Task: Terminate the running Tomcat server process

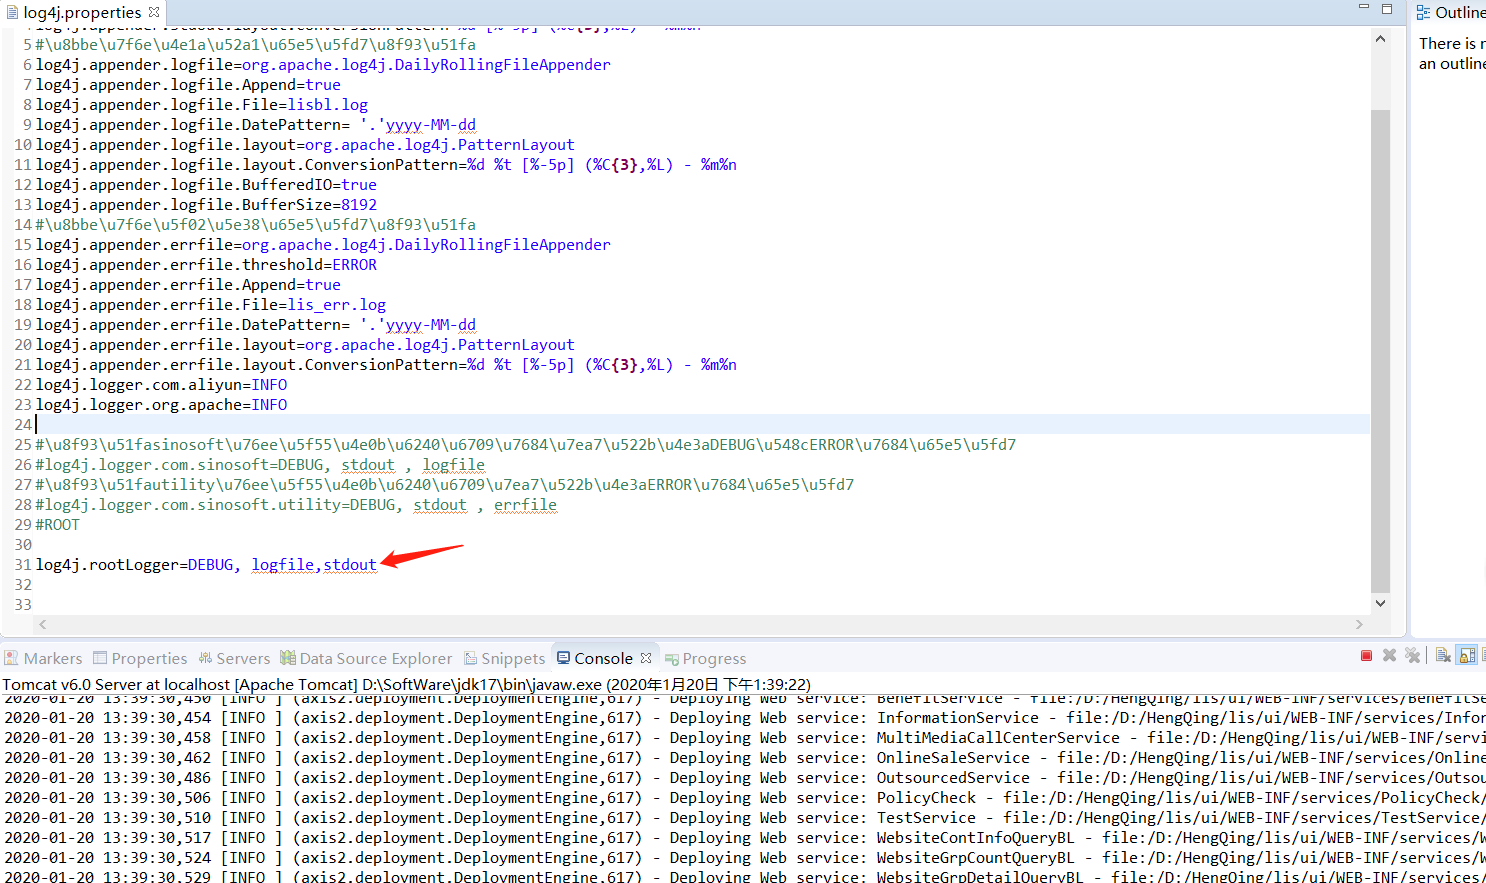Action: click(x=1366, y=656)
